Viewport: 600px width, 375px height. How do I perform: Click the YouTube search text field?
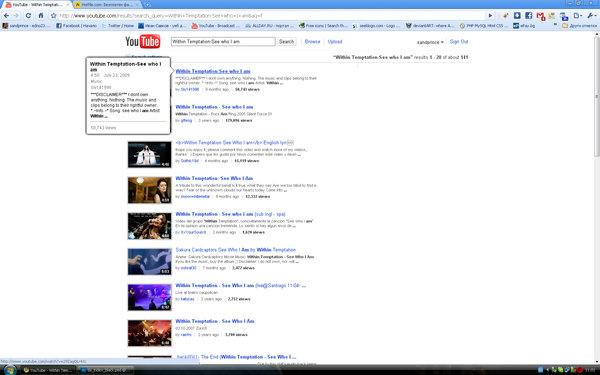pos(223,41)
